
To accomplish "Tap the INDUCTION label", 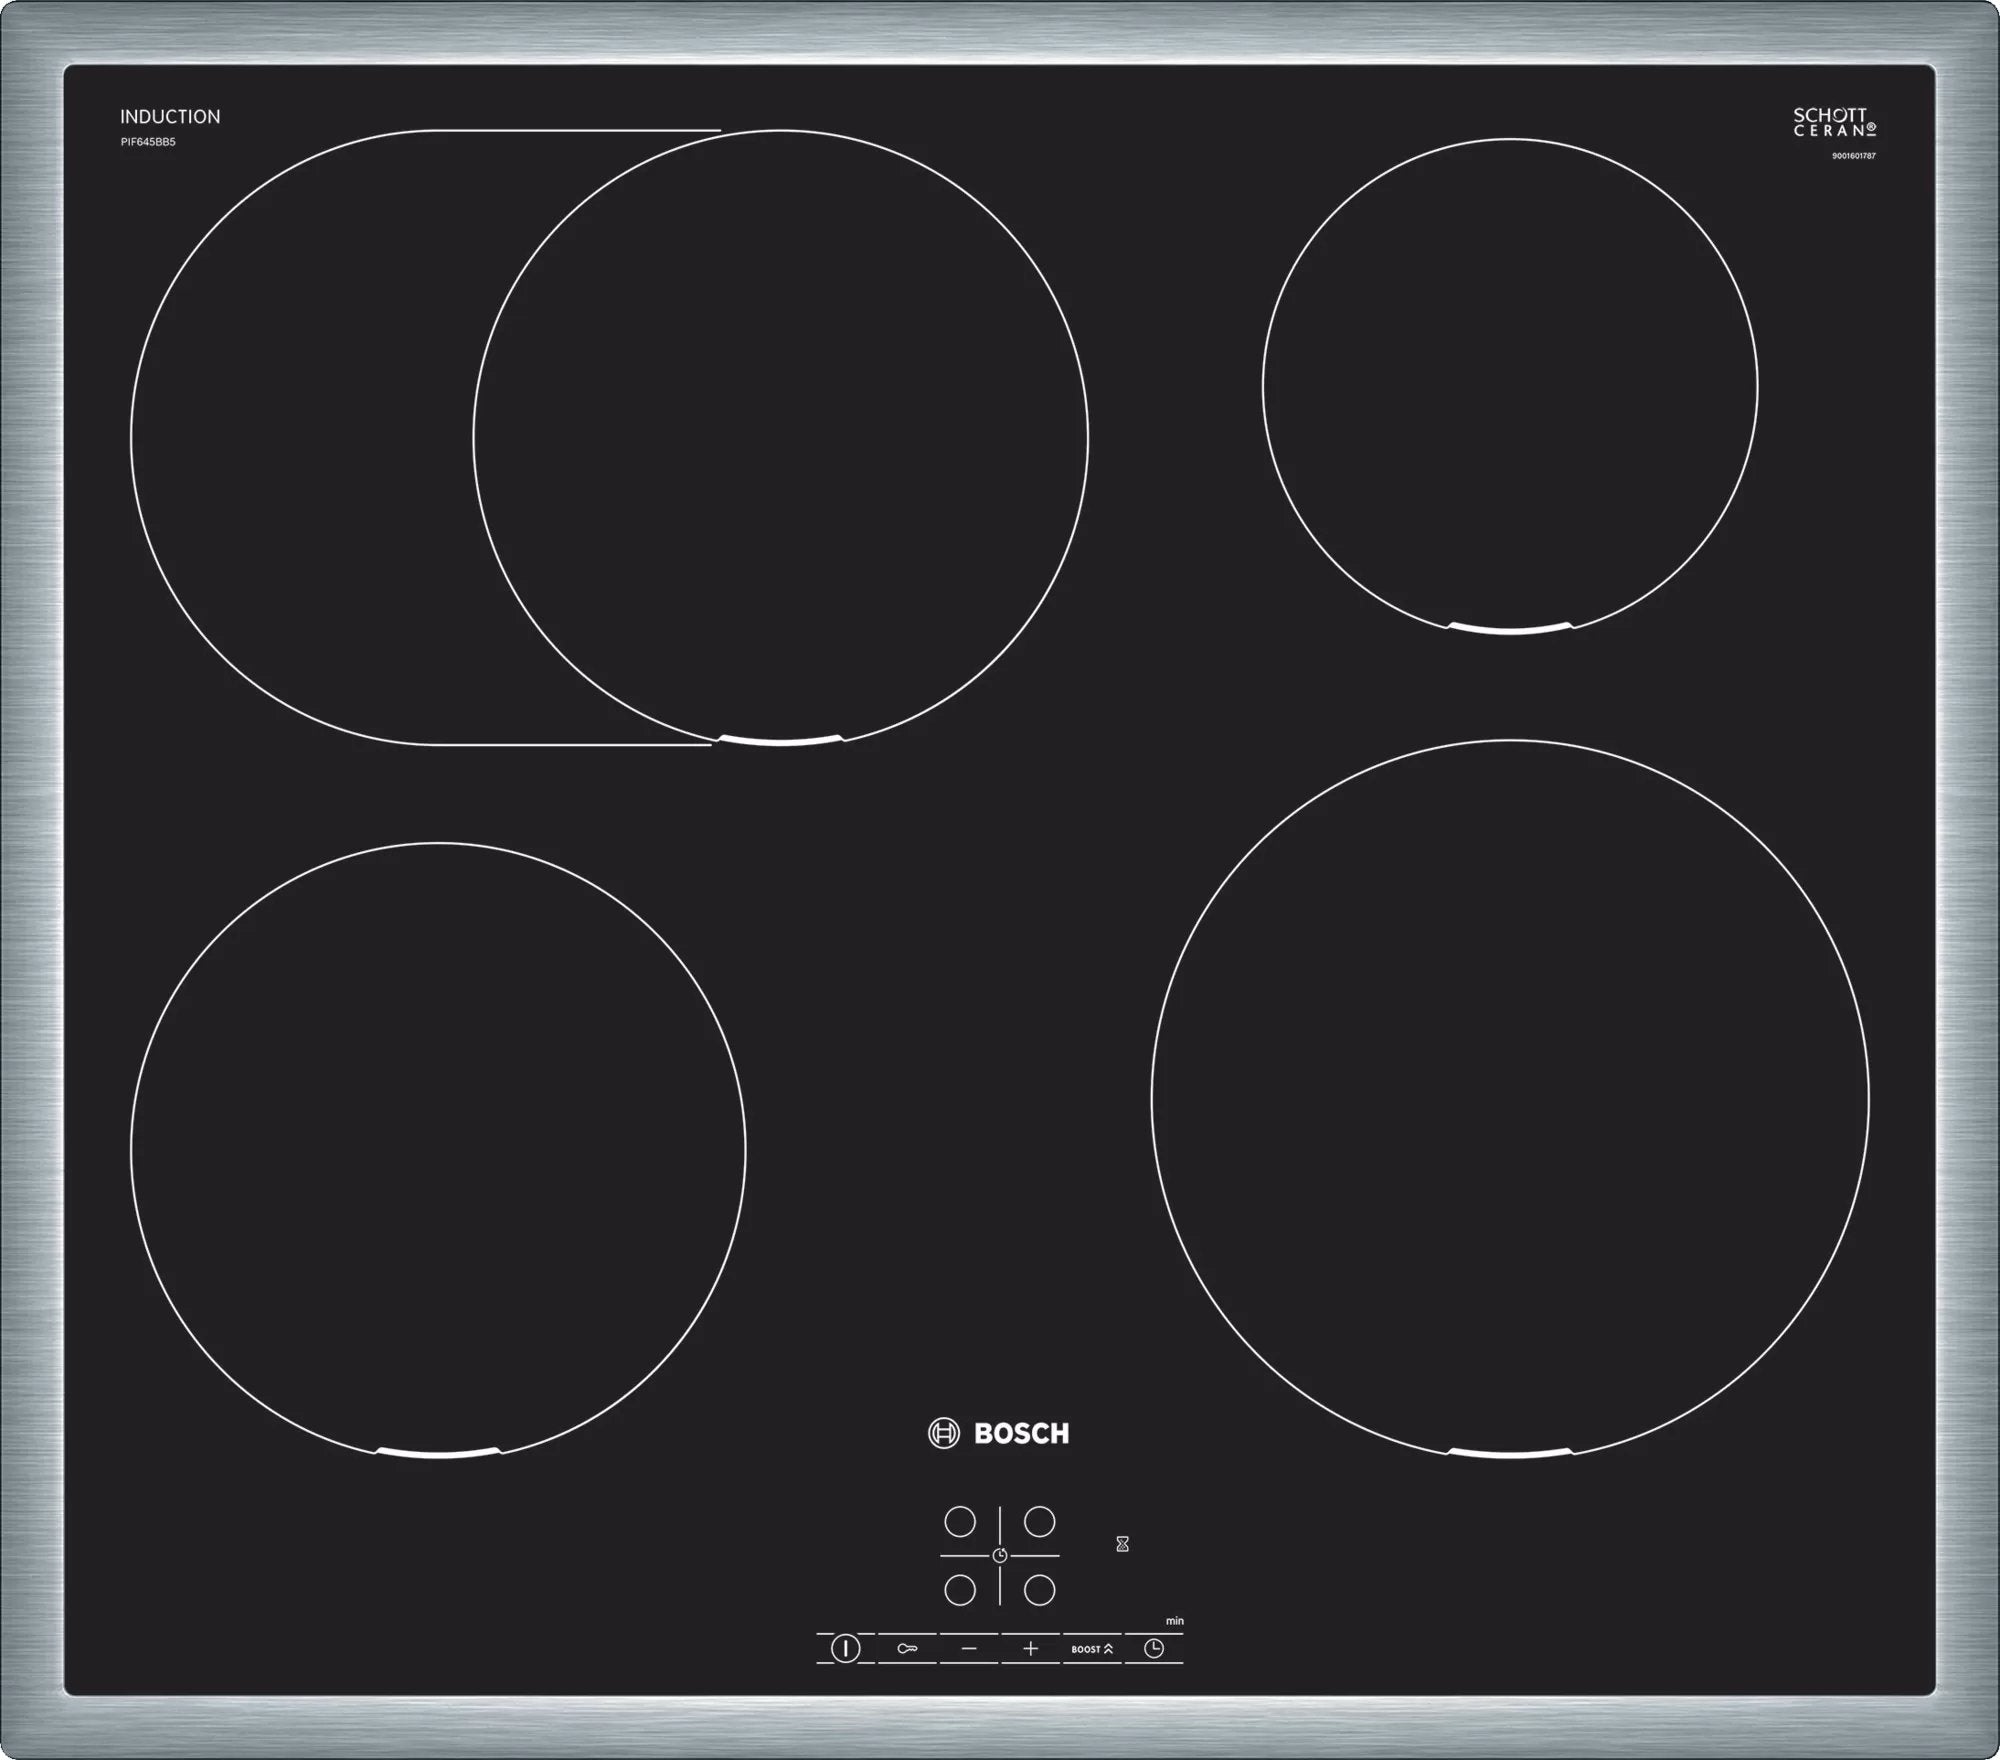I will [170, 115].
